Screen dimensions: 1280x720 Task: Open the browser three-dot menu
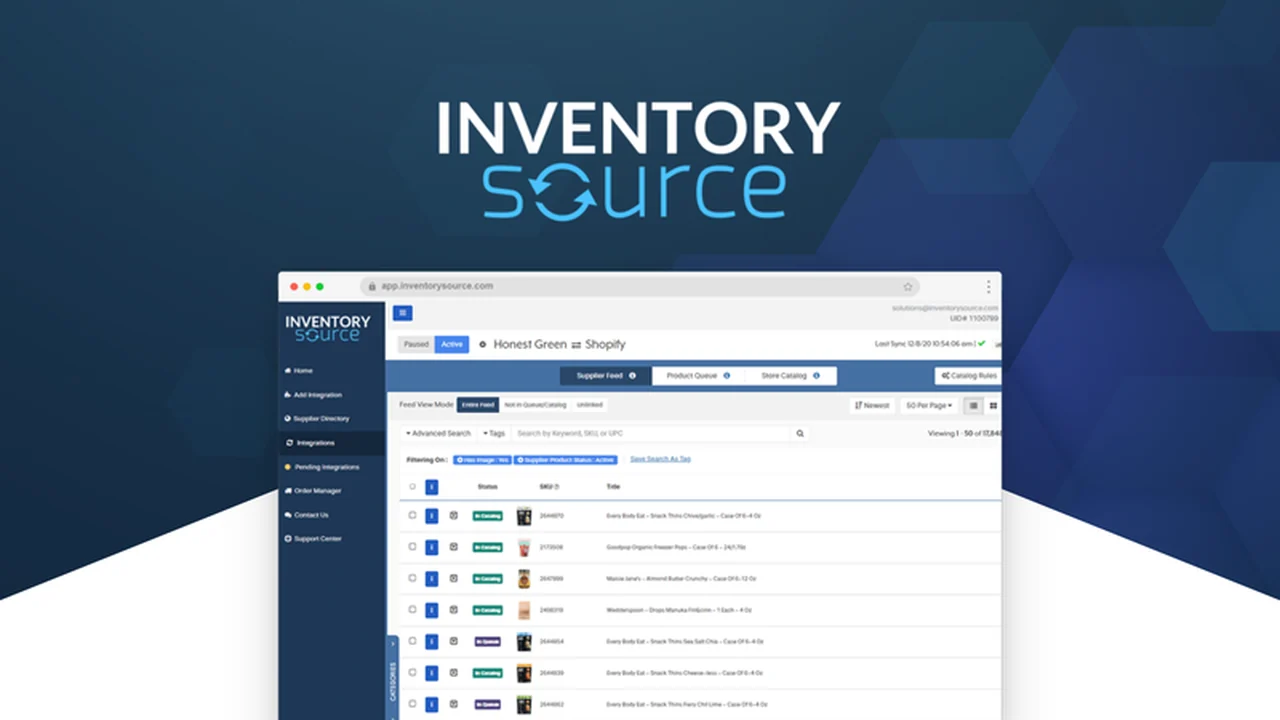988,286
